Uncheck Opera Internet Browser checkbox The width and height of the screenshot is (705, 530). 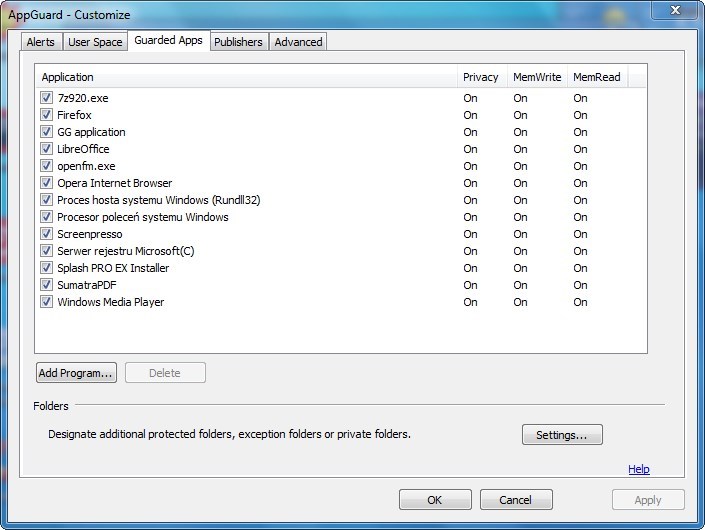tap(46, 183)
